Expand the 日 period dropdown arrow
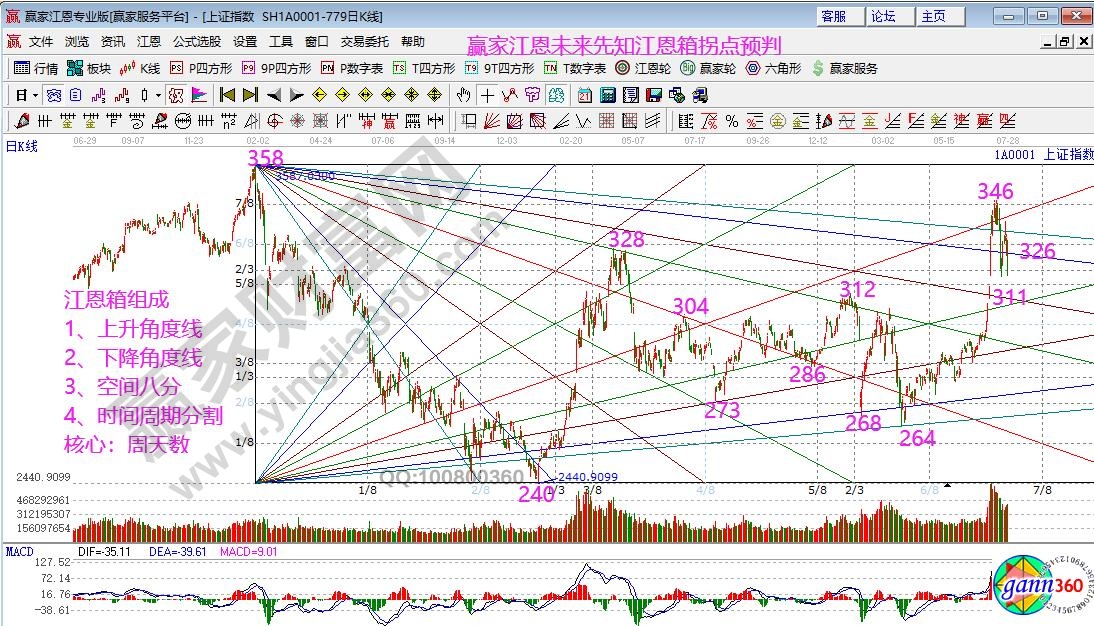This screenshot has width=1094, height=626. [36, 95]
